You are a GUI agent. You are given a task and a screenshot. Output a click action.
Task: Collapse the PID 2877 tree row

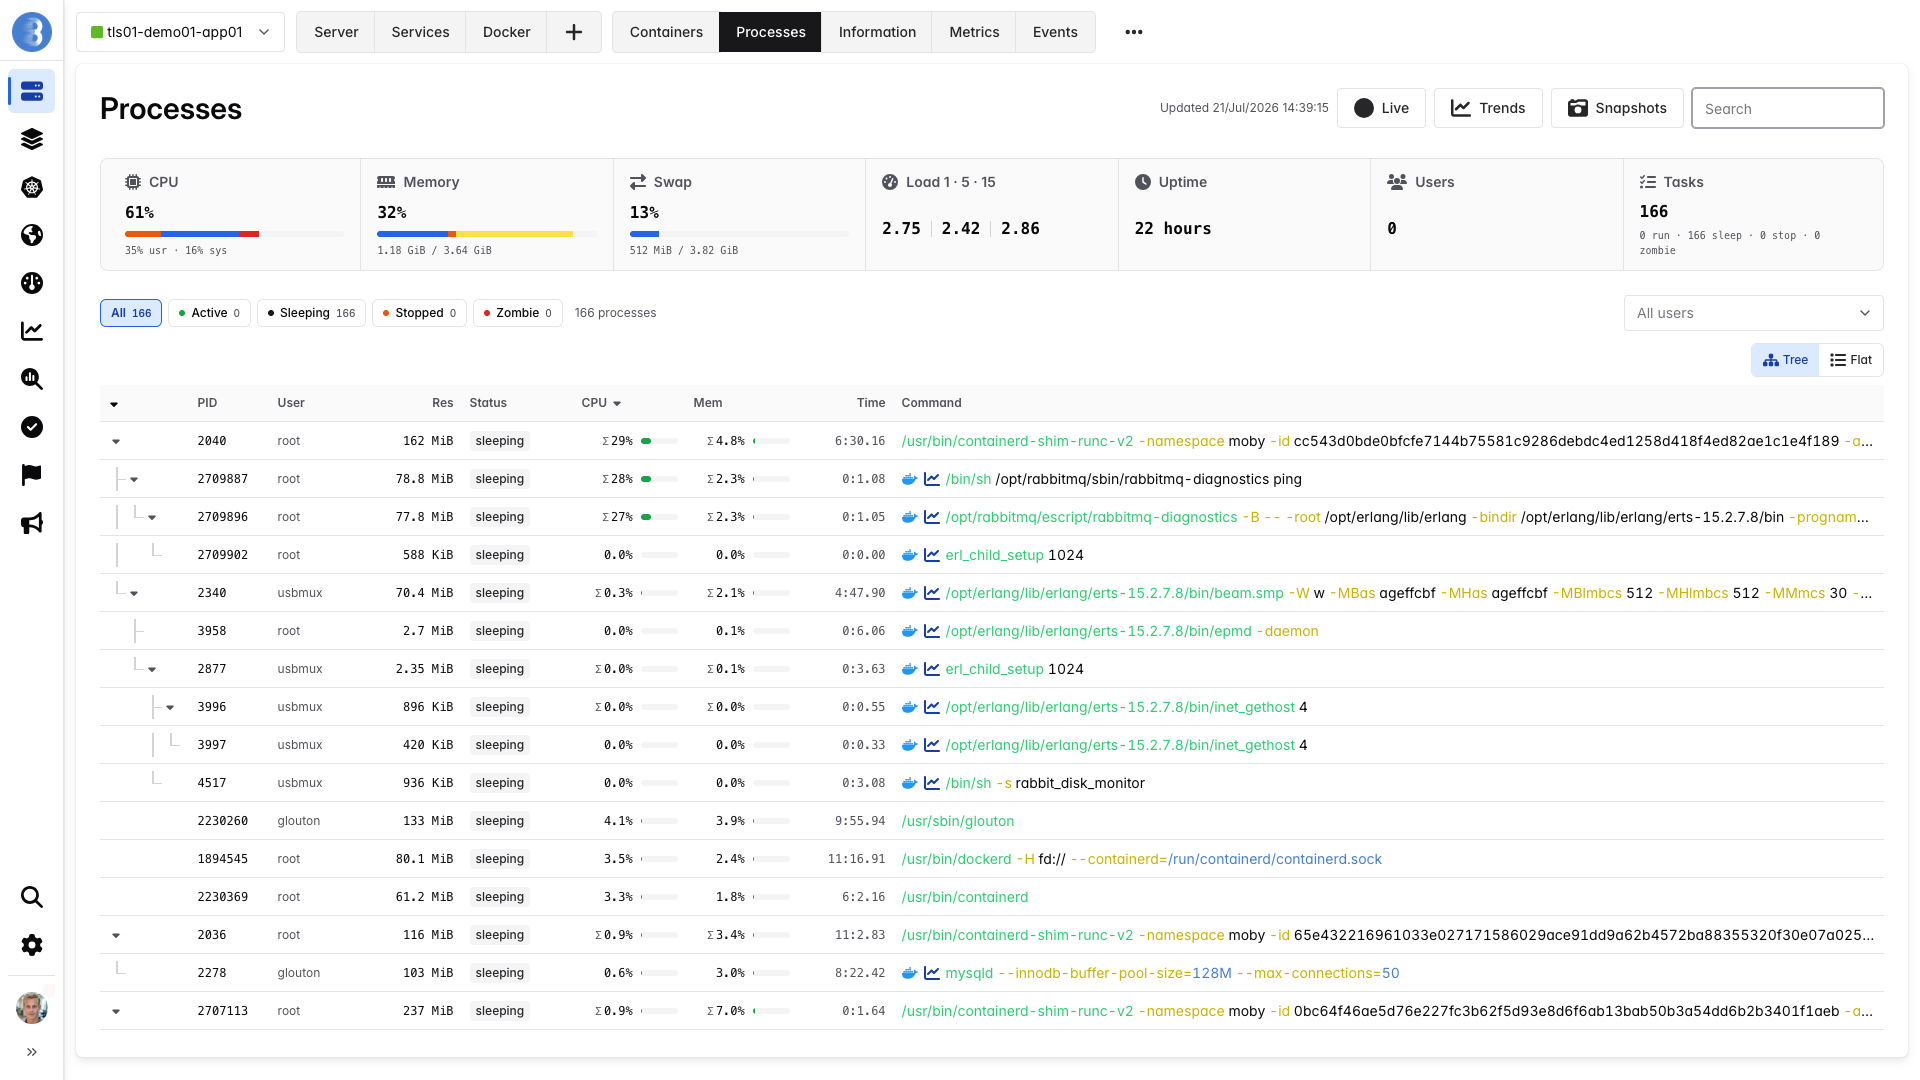click(152, 669)
